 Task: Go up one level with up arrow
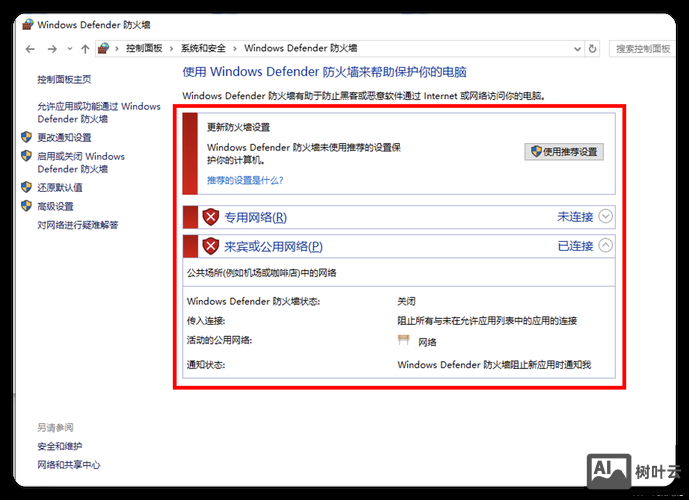(85, 49)
